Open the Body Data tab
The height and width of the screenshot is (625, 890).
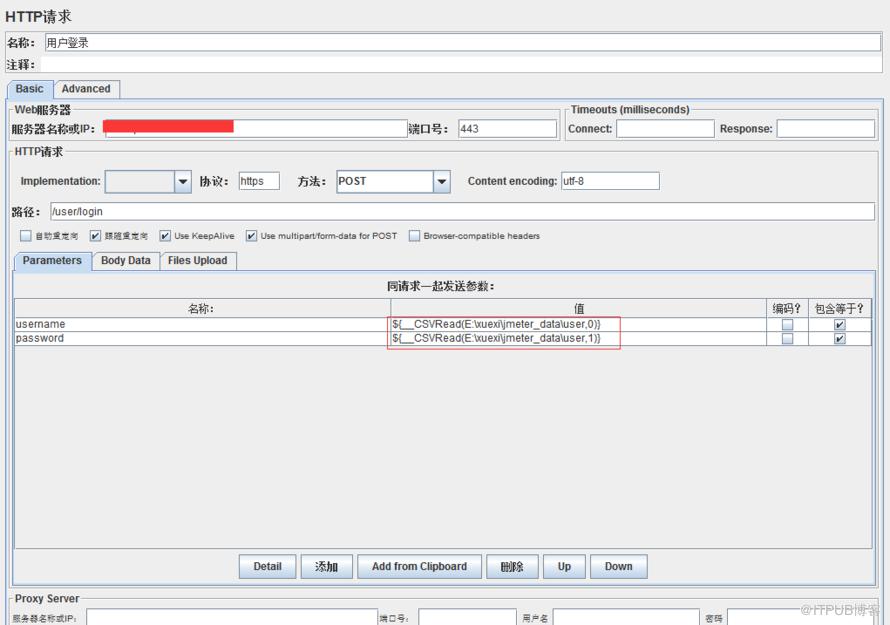click(x=125, y=261)
